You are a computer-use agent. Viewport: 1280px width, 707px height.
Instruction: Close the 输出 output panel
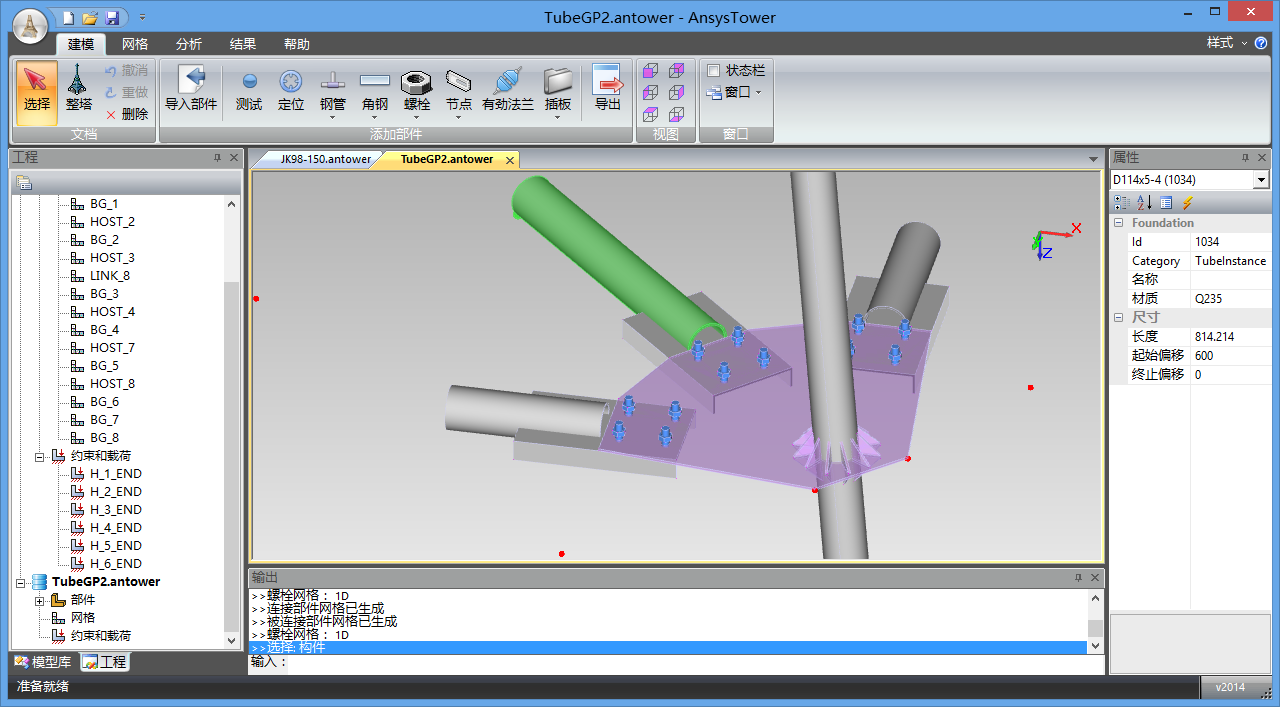click(x=1095, y=578)
